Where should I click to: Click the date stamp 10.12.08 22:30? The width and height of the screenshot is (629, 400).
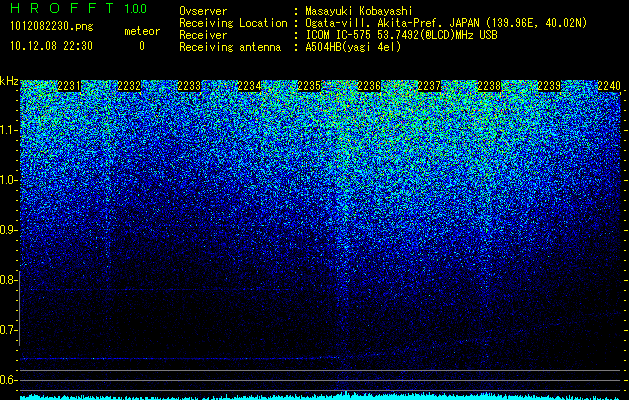click(x=51, y=46)
